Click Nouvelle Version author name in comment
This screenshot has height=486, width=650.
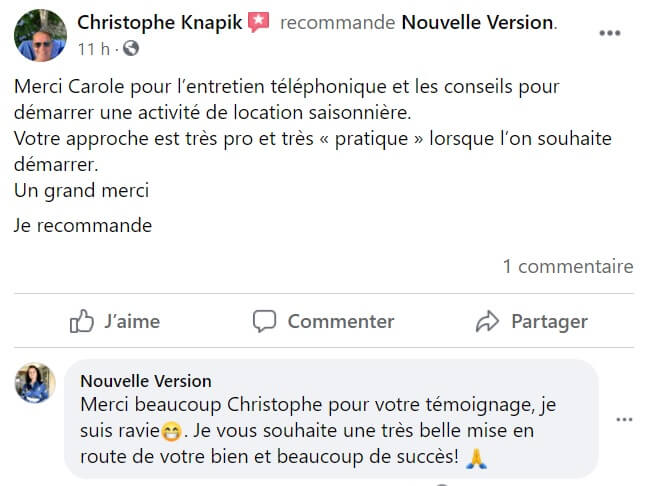click(146, 380)
